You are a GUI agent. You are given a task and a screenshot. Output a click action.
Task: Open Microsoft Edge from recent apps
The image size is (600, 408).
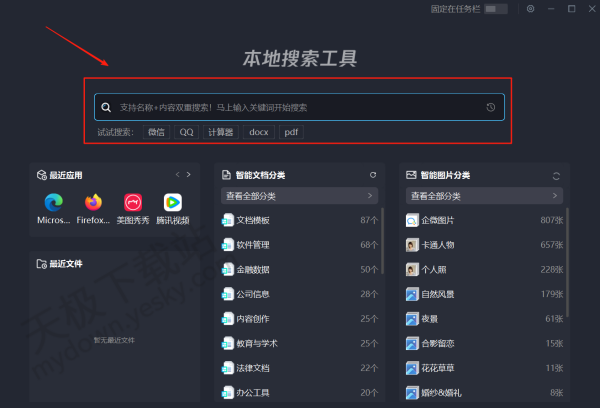[53, 203]
